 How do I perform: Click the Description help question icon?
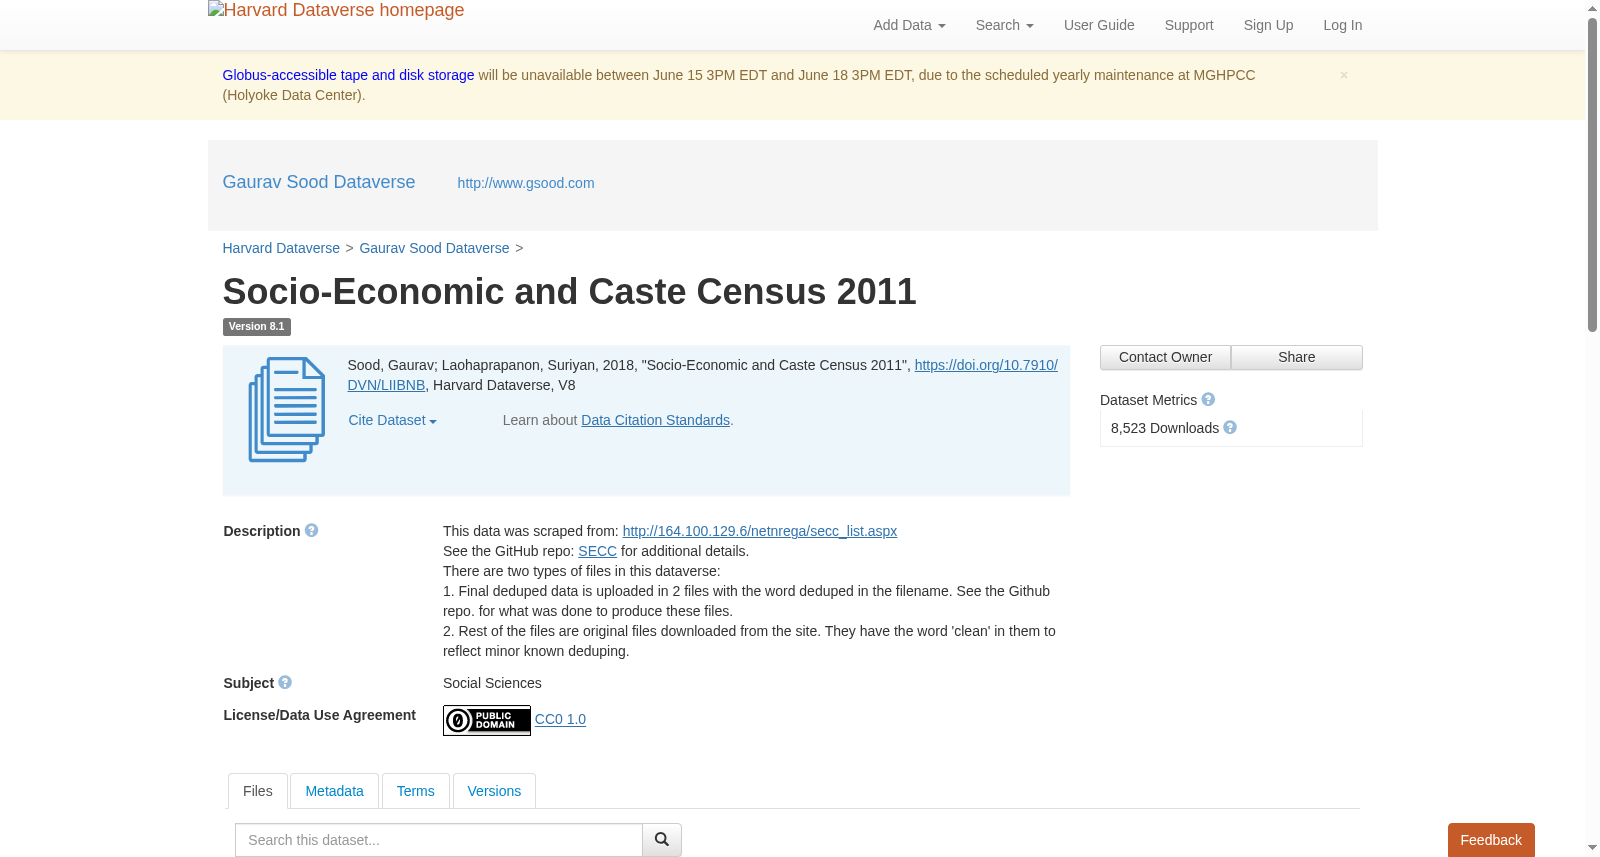pyautogui.click(x=311, y=530)
